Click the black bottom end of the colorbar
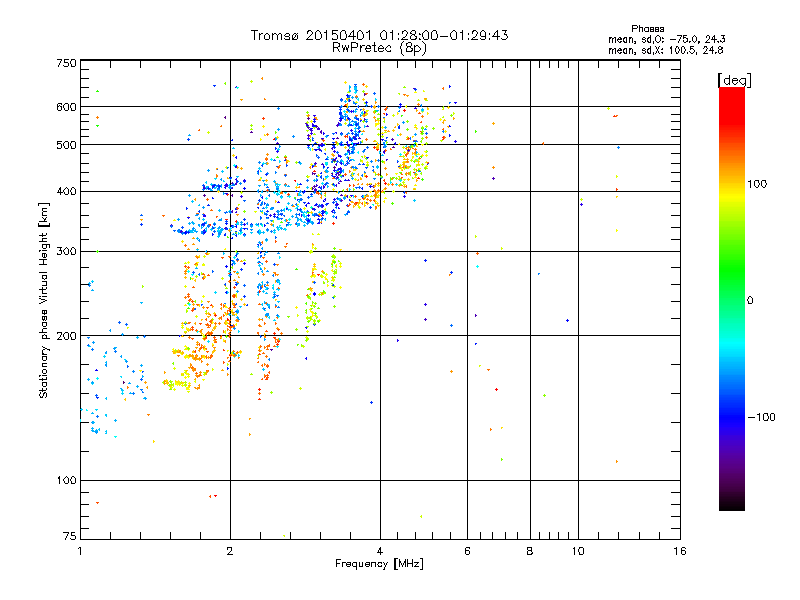The height and width of the screenshot is (600, 800). click(732, 503)
